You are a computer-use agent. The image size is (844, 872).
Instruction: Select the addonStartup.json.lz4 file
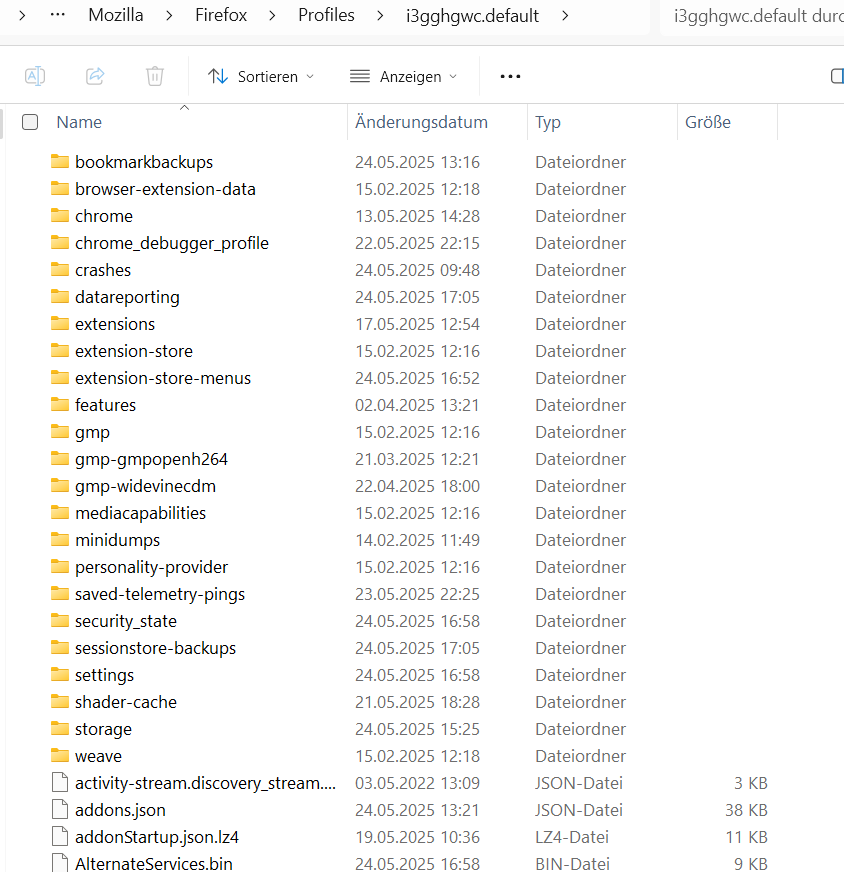click(x=157, y=837)
